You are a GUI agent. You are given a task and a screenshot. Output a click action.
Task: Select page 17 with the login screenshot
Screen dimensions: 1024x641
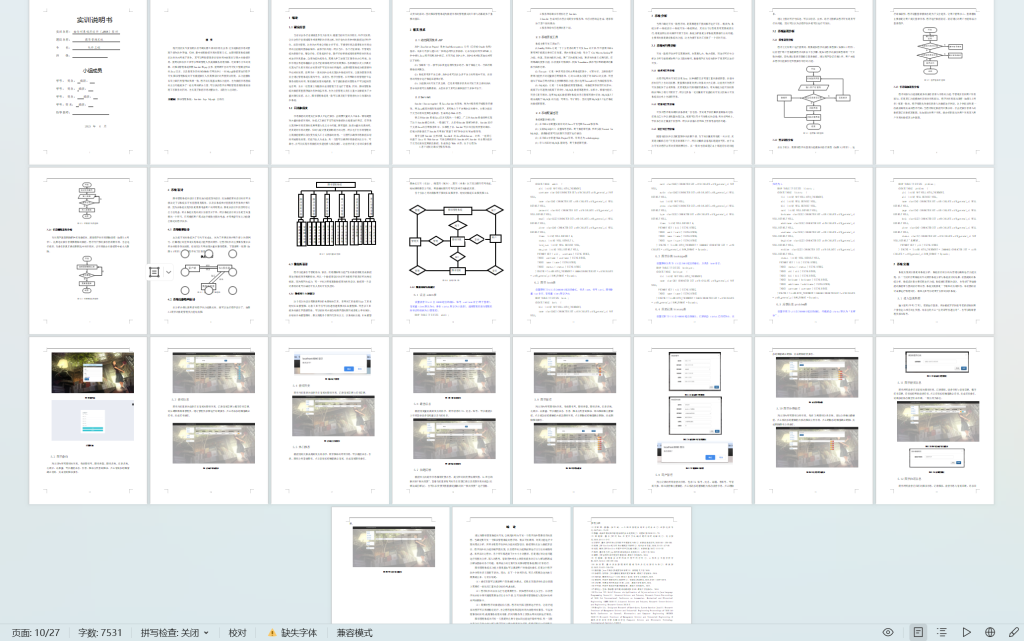88,420
